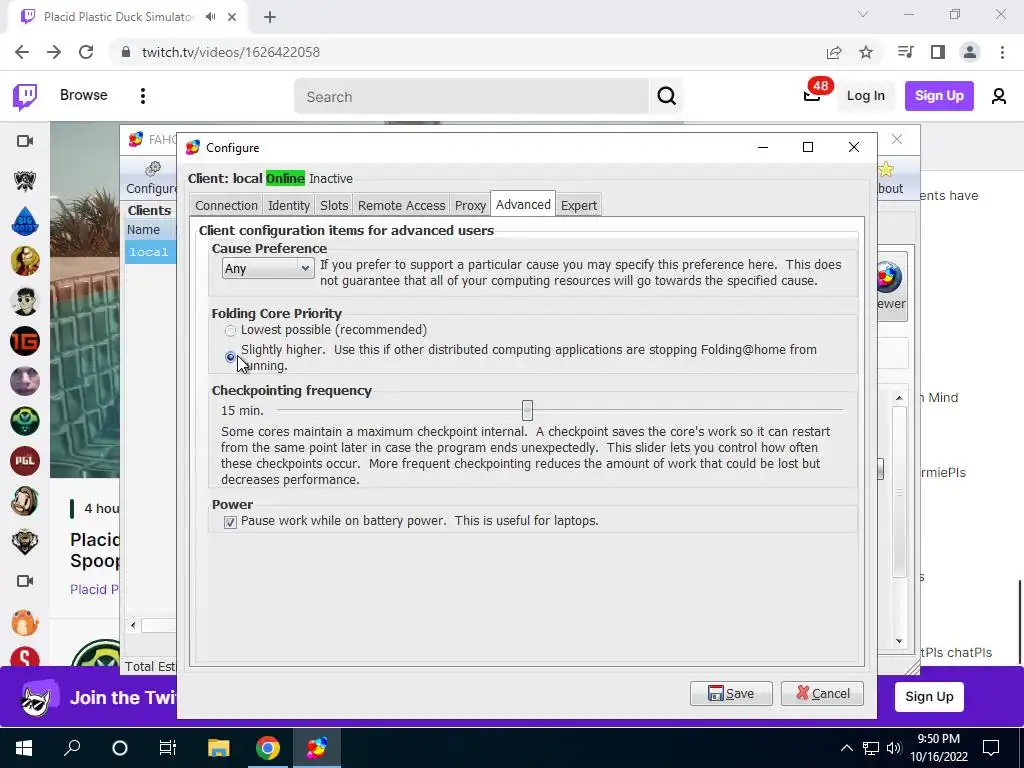Click the Twitch user profile icon
Screen dimensions: 1024x768
[999, 96]
